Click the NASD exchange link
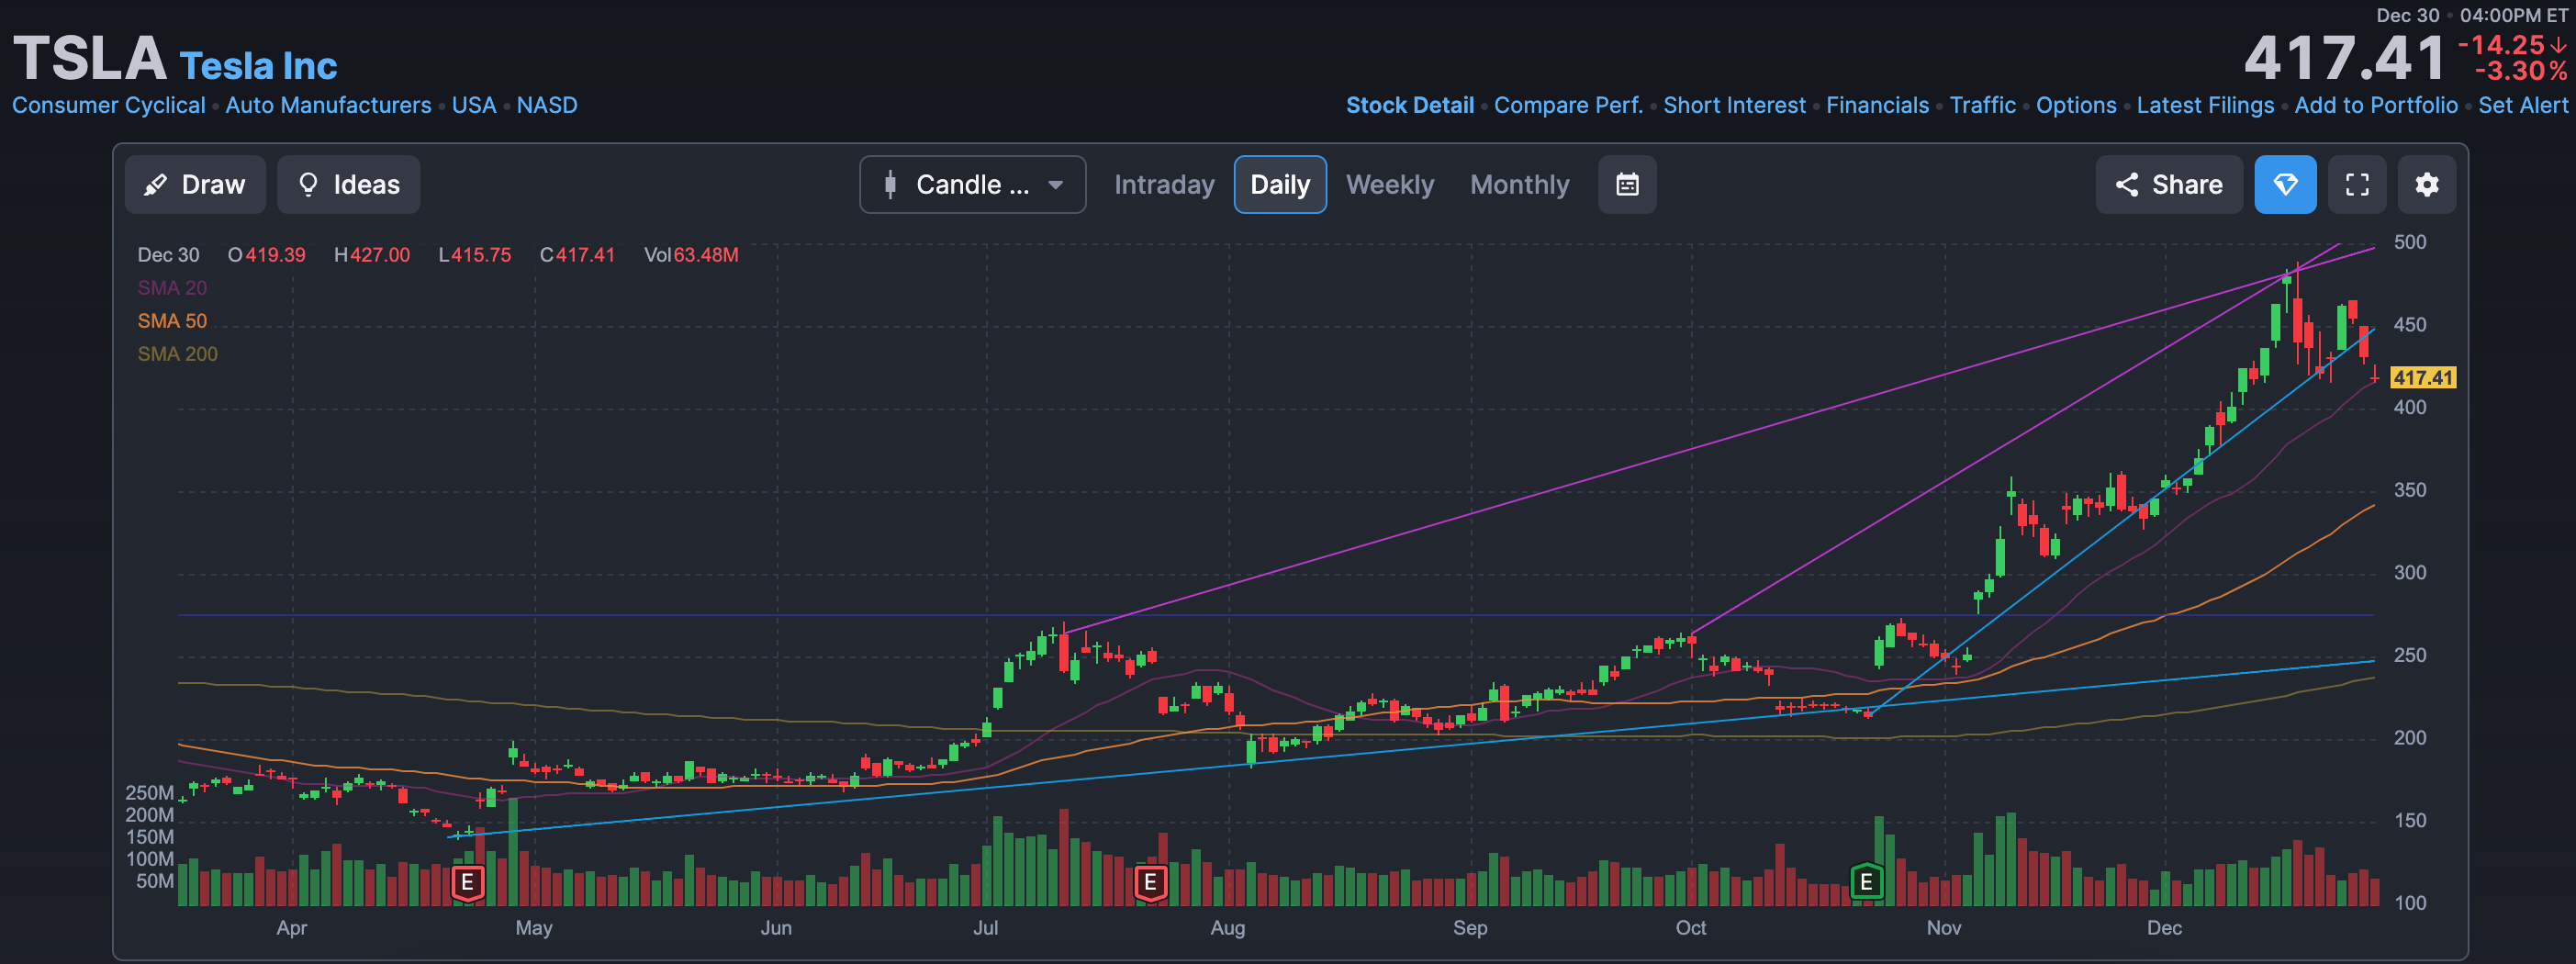Screen dimensions: 2576x964 547,105
